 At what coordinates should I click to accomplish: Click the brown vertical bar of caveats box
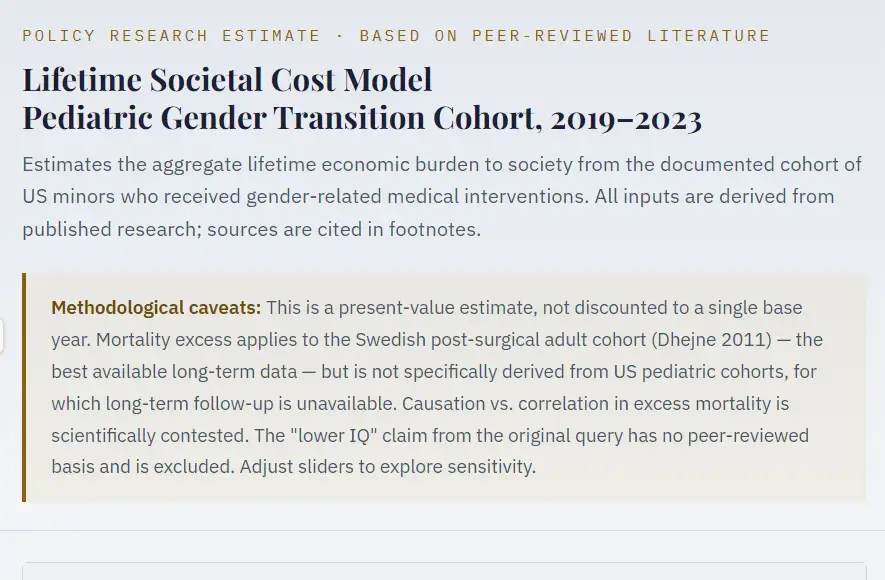click(24, 387)
